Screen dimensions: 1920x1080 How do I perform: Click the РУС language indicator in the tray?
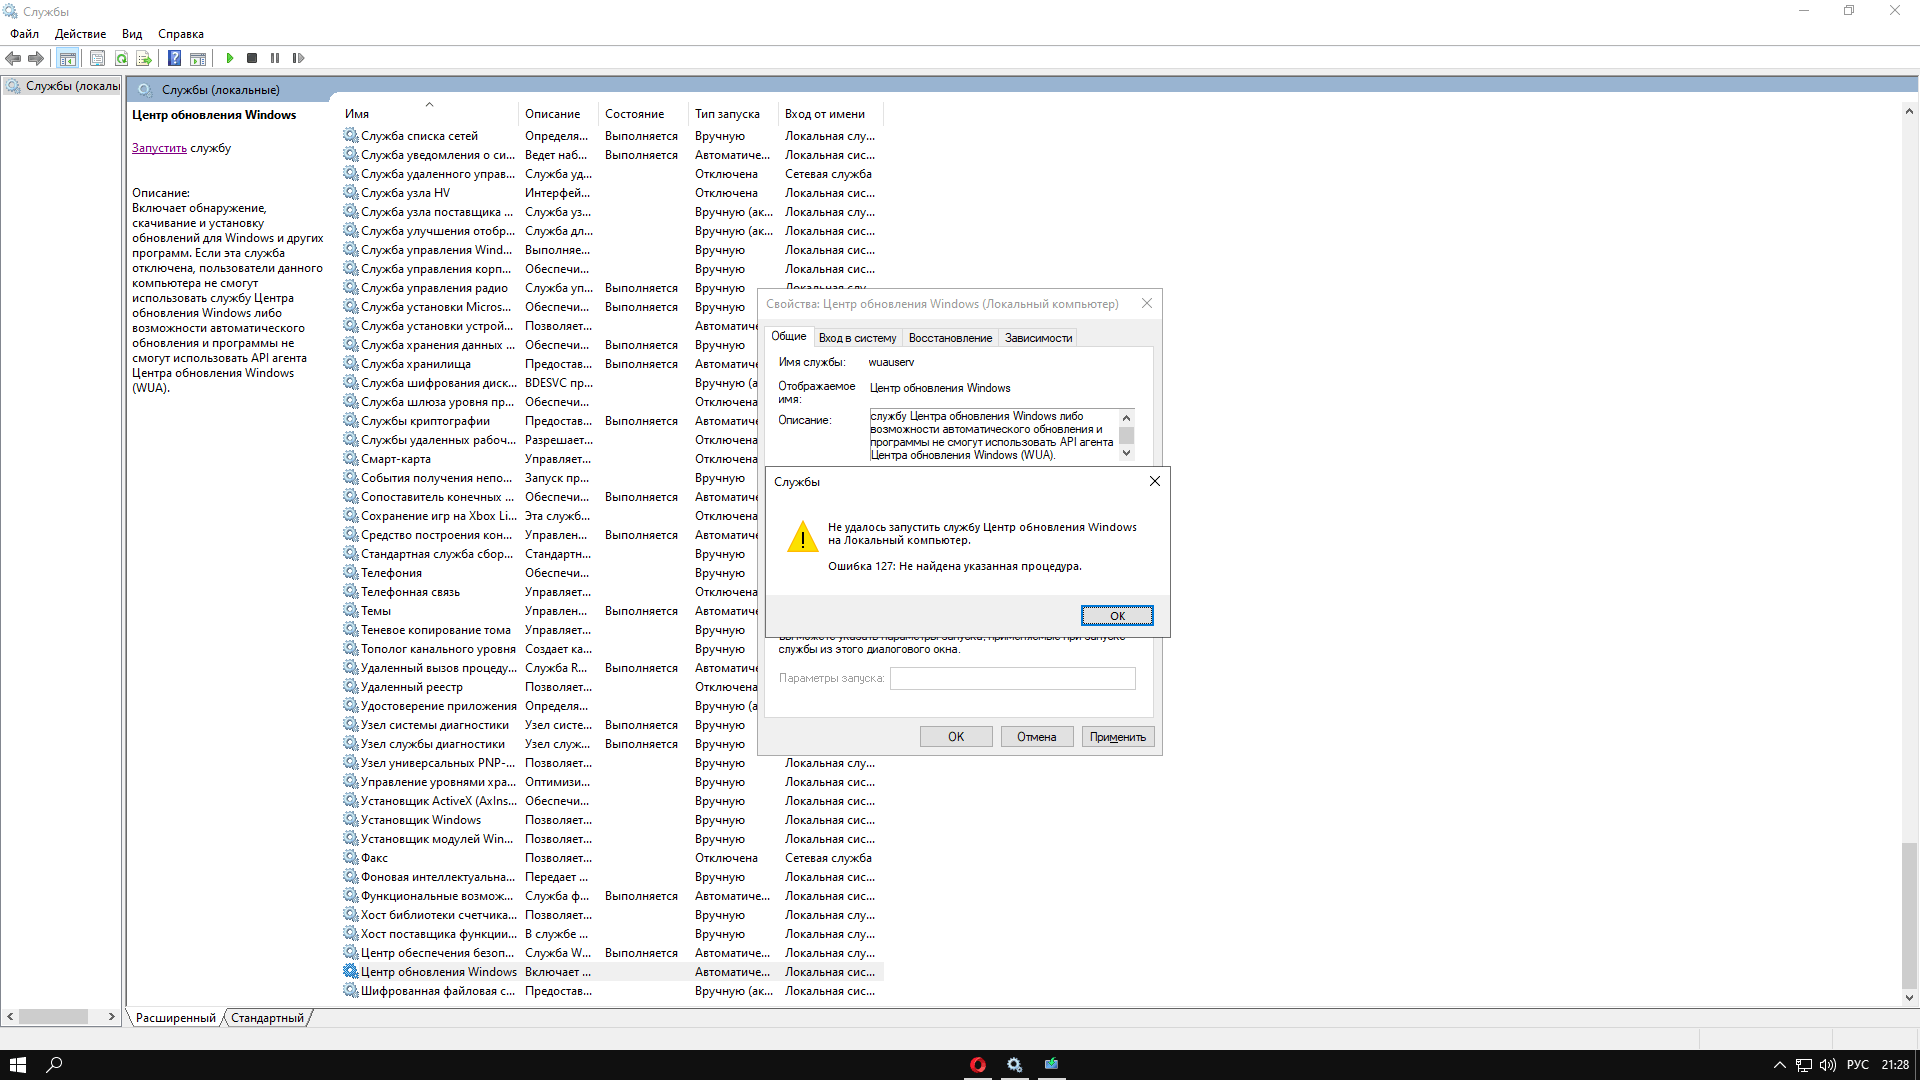[x=1858, y=1065]
